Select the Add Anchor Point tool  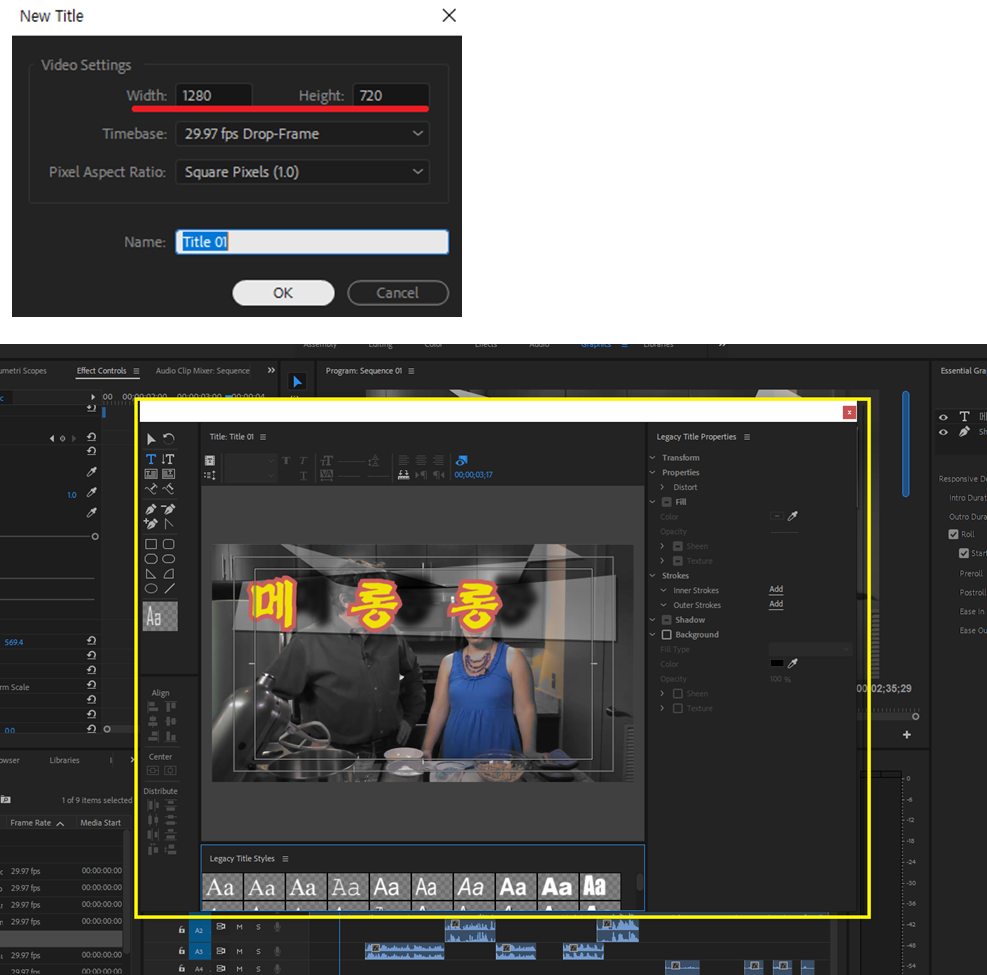pyautogui.click(x=151, y=524)
